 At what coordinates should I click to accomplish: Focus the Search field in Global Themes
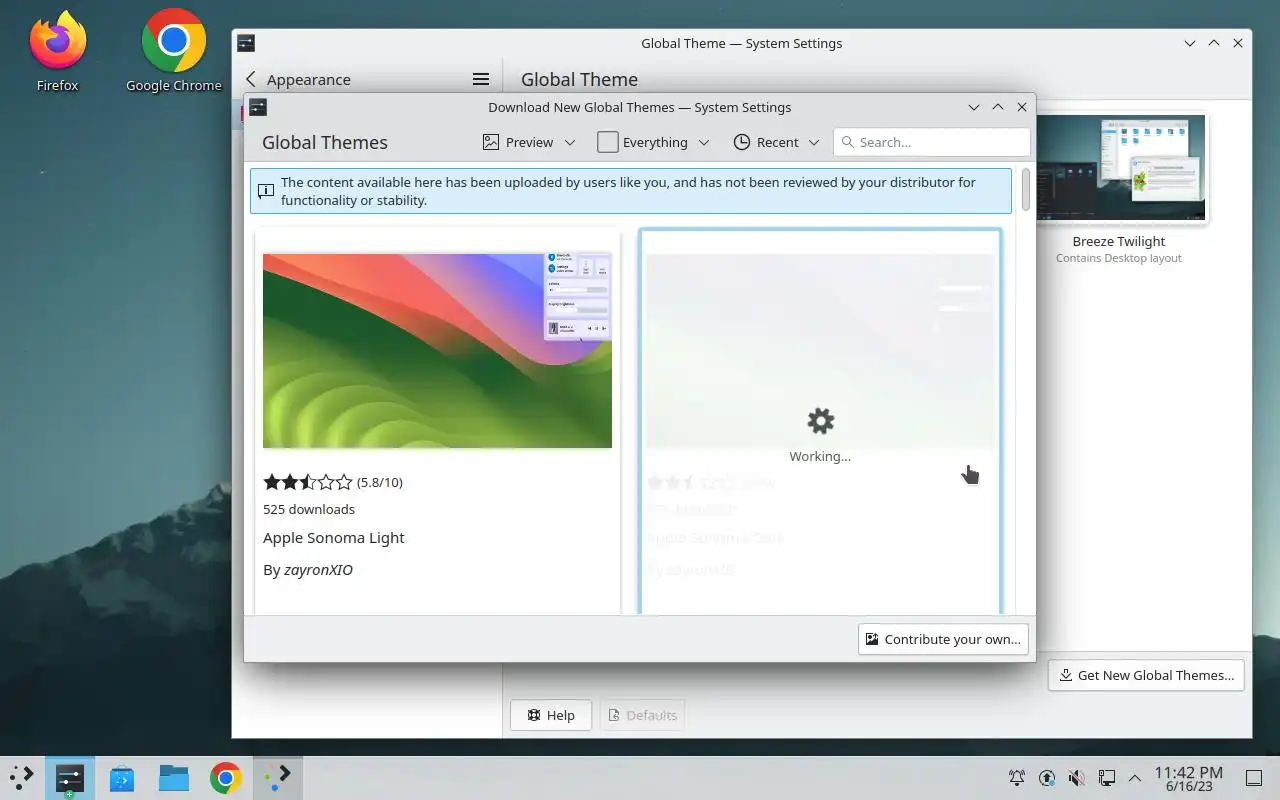(932, 142)
